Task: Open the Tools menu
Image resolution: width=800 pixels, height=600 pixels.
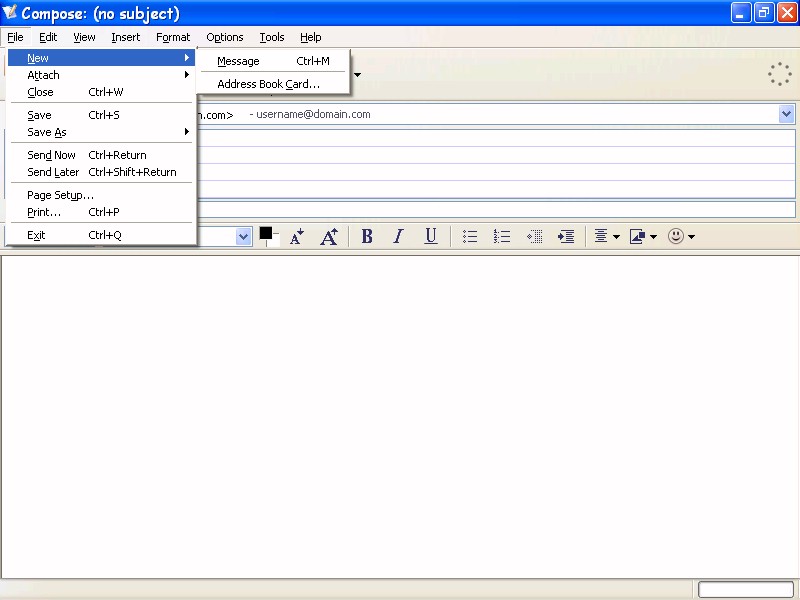Action: tap(271, 37)
